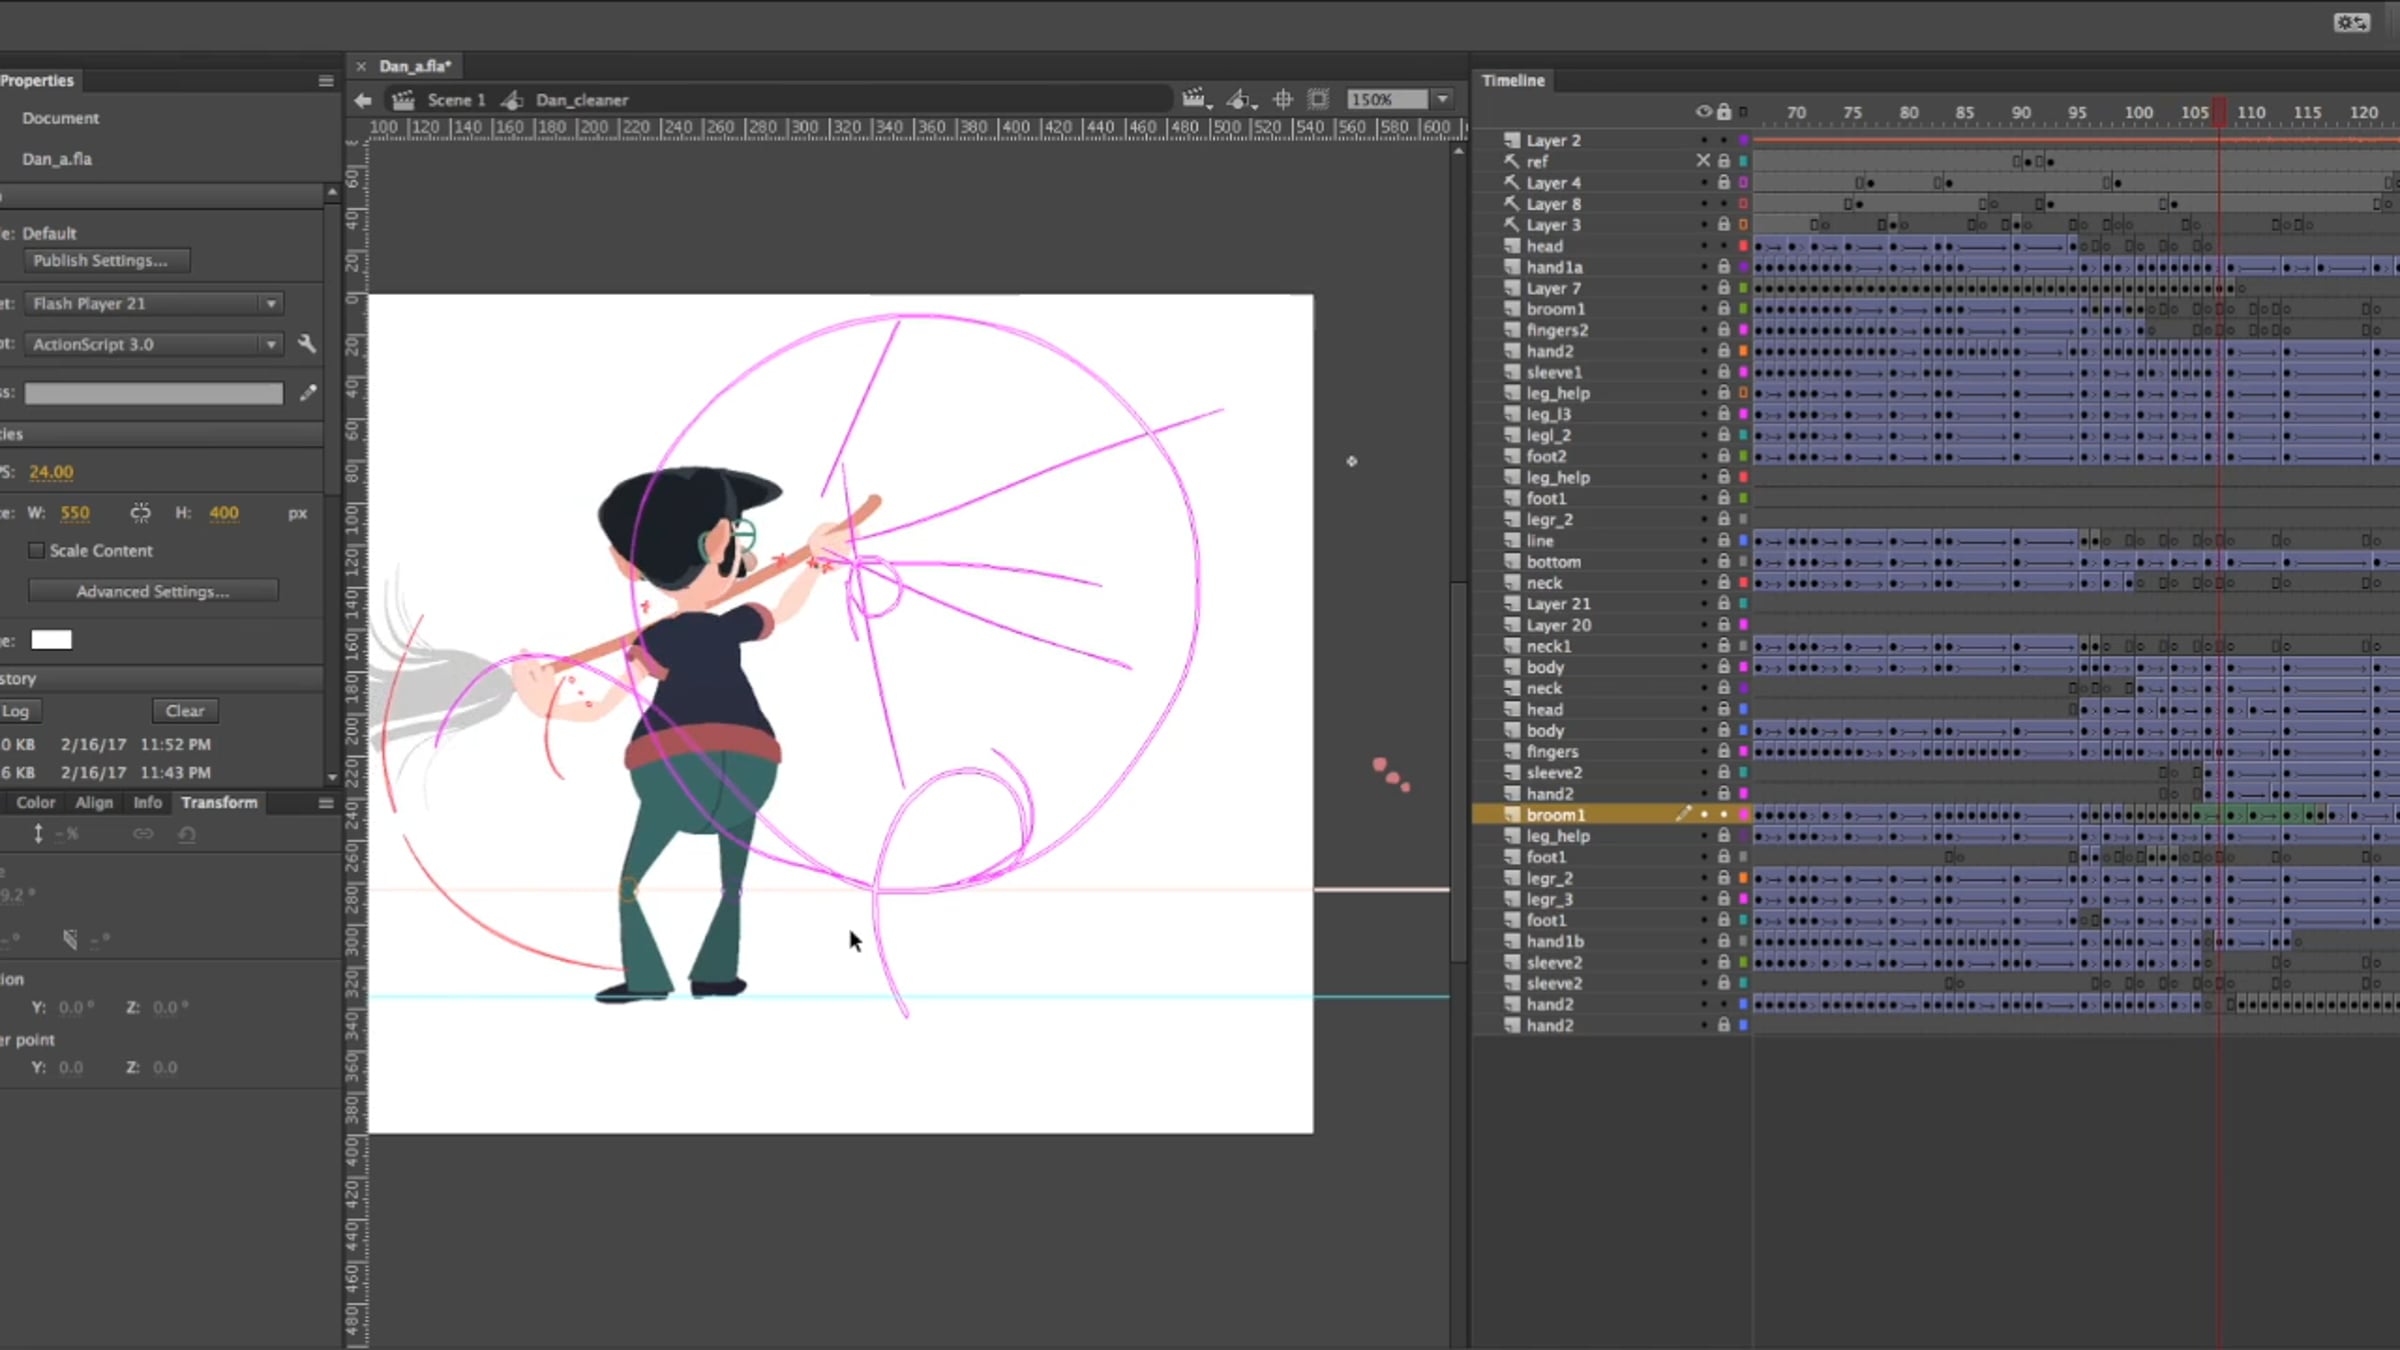The width and height of the screenshot is (2400, 1350).
Task: Click the back arrow to parent scene
Action: pos(363,100)
